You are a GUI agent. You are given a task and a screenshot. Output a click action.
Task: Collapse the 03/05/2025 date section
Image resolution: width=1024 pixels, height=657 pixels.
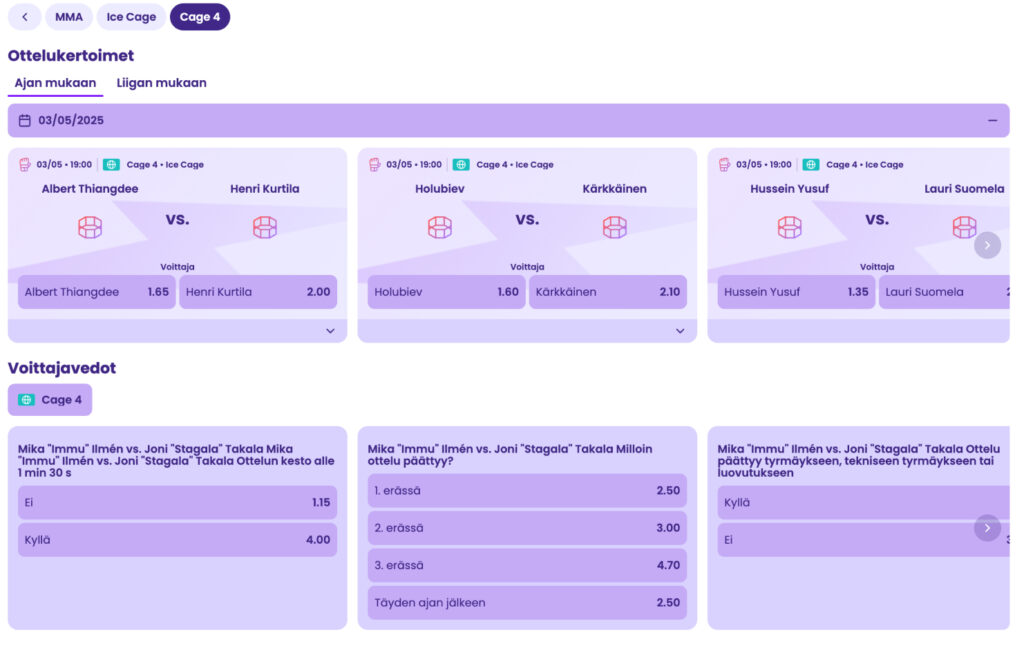(992, 121)
